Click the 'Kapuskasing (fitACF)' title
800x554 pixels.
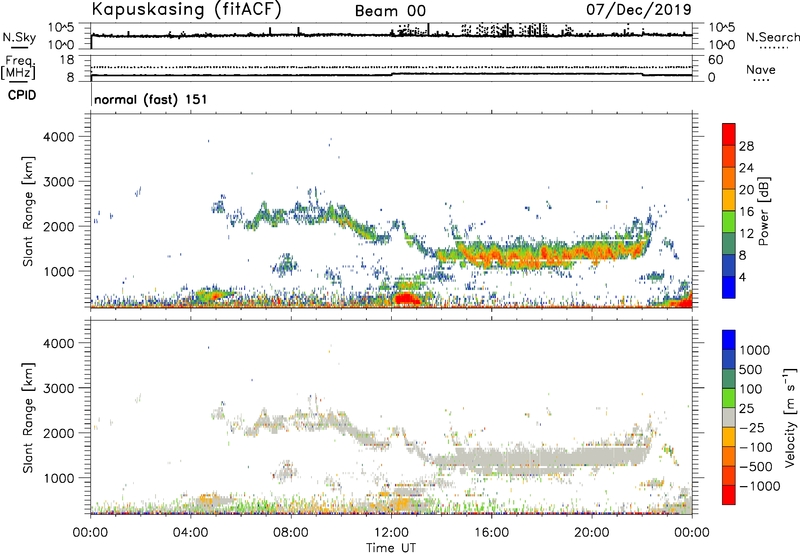pyautogui.click(x=186, y=9)
